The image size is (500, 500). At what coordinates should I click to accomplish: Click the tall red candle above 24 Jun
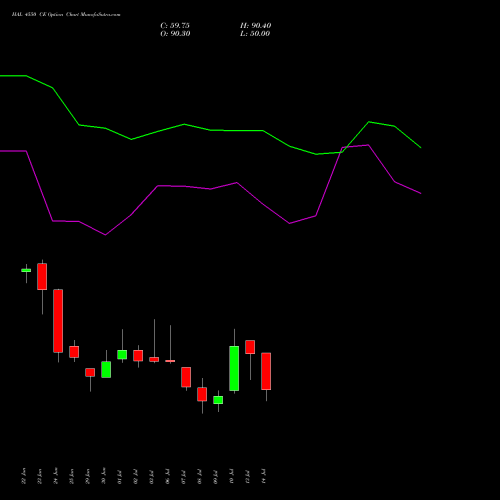tap(58, 321)
